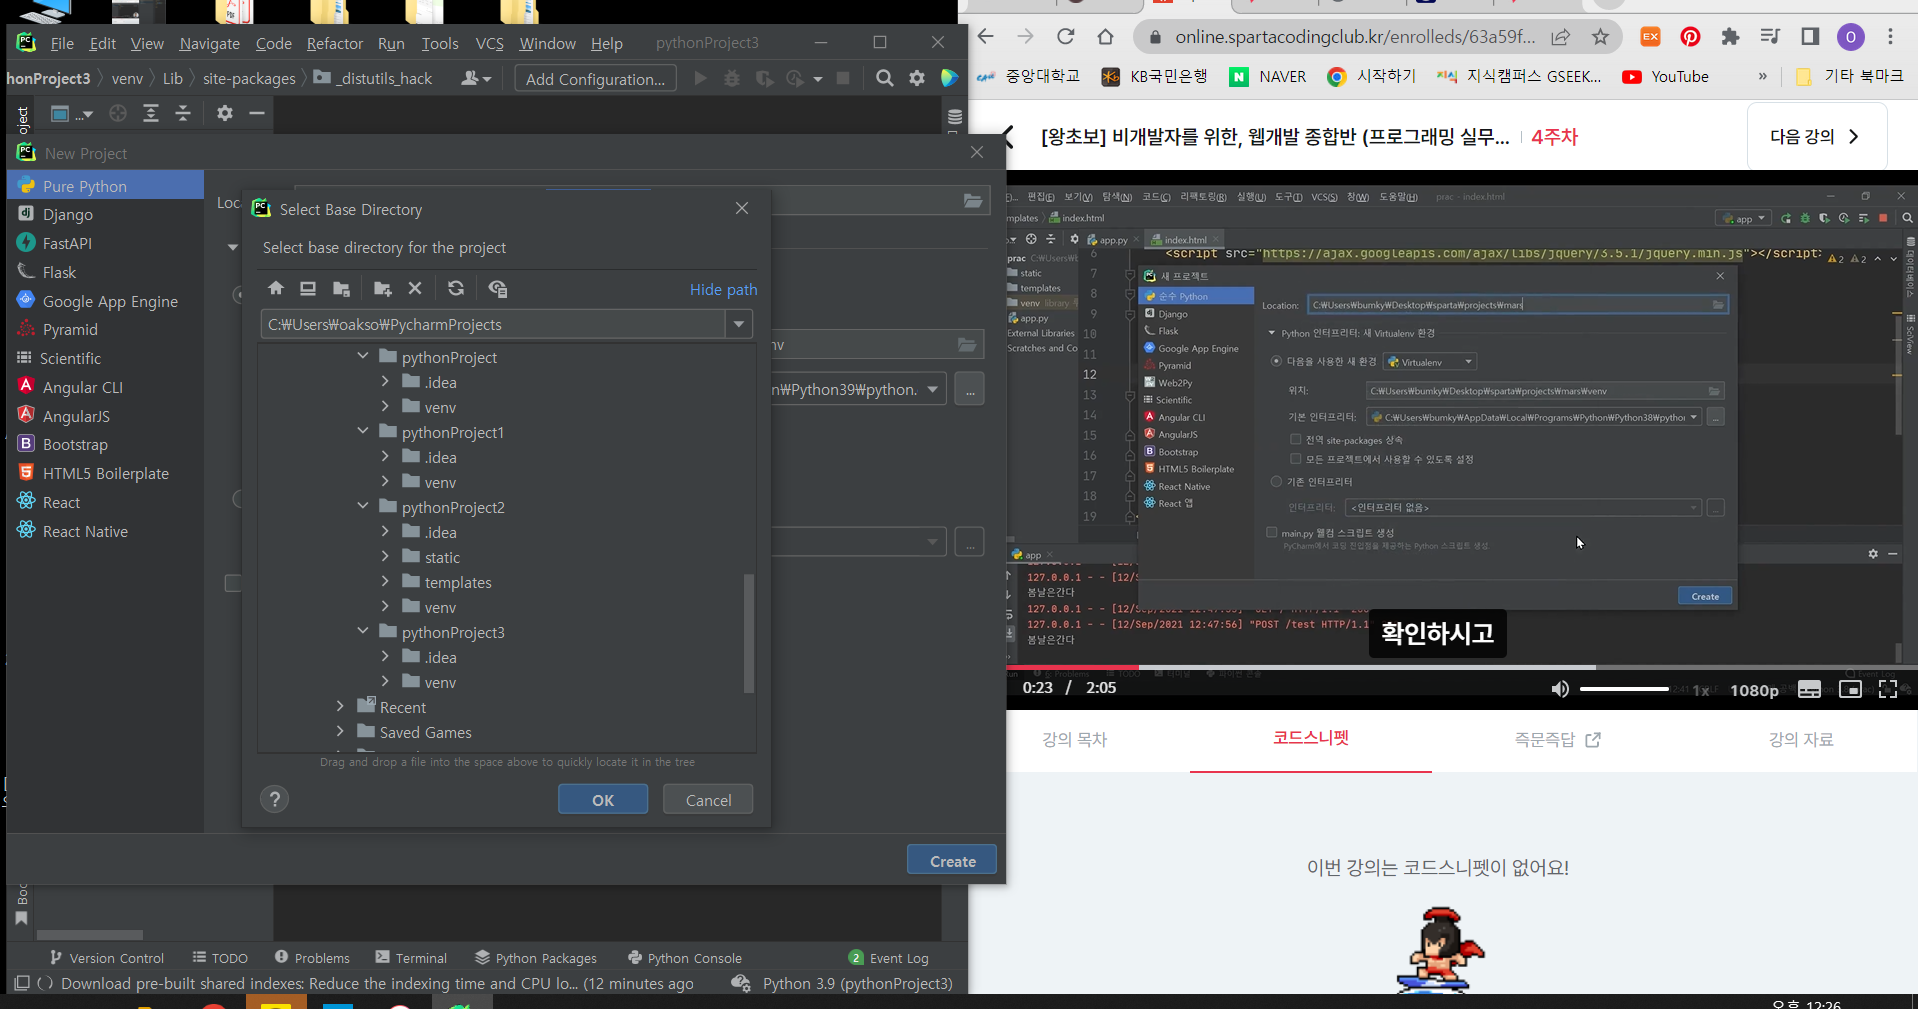Click the JetBrains Toolbox icon in PyCharm toolbar
Screen dimensions: 1918x1009
point(949,78)
